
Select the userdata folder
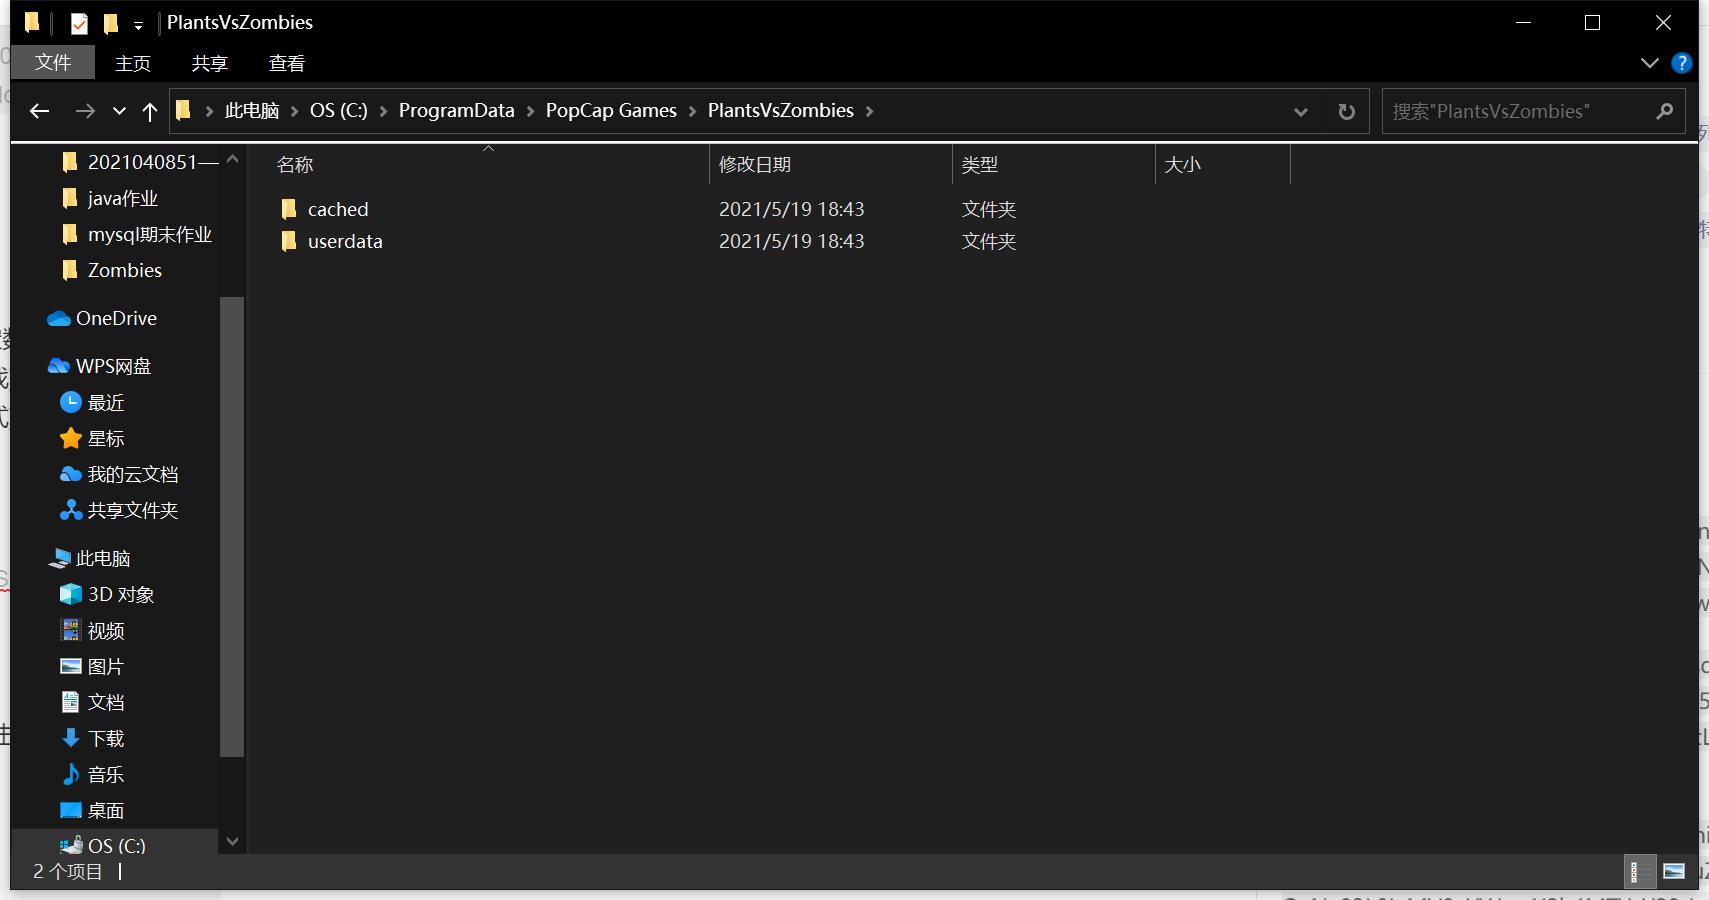coord(345,241)
